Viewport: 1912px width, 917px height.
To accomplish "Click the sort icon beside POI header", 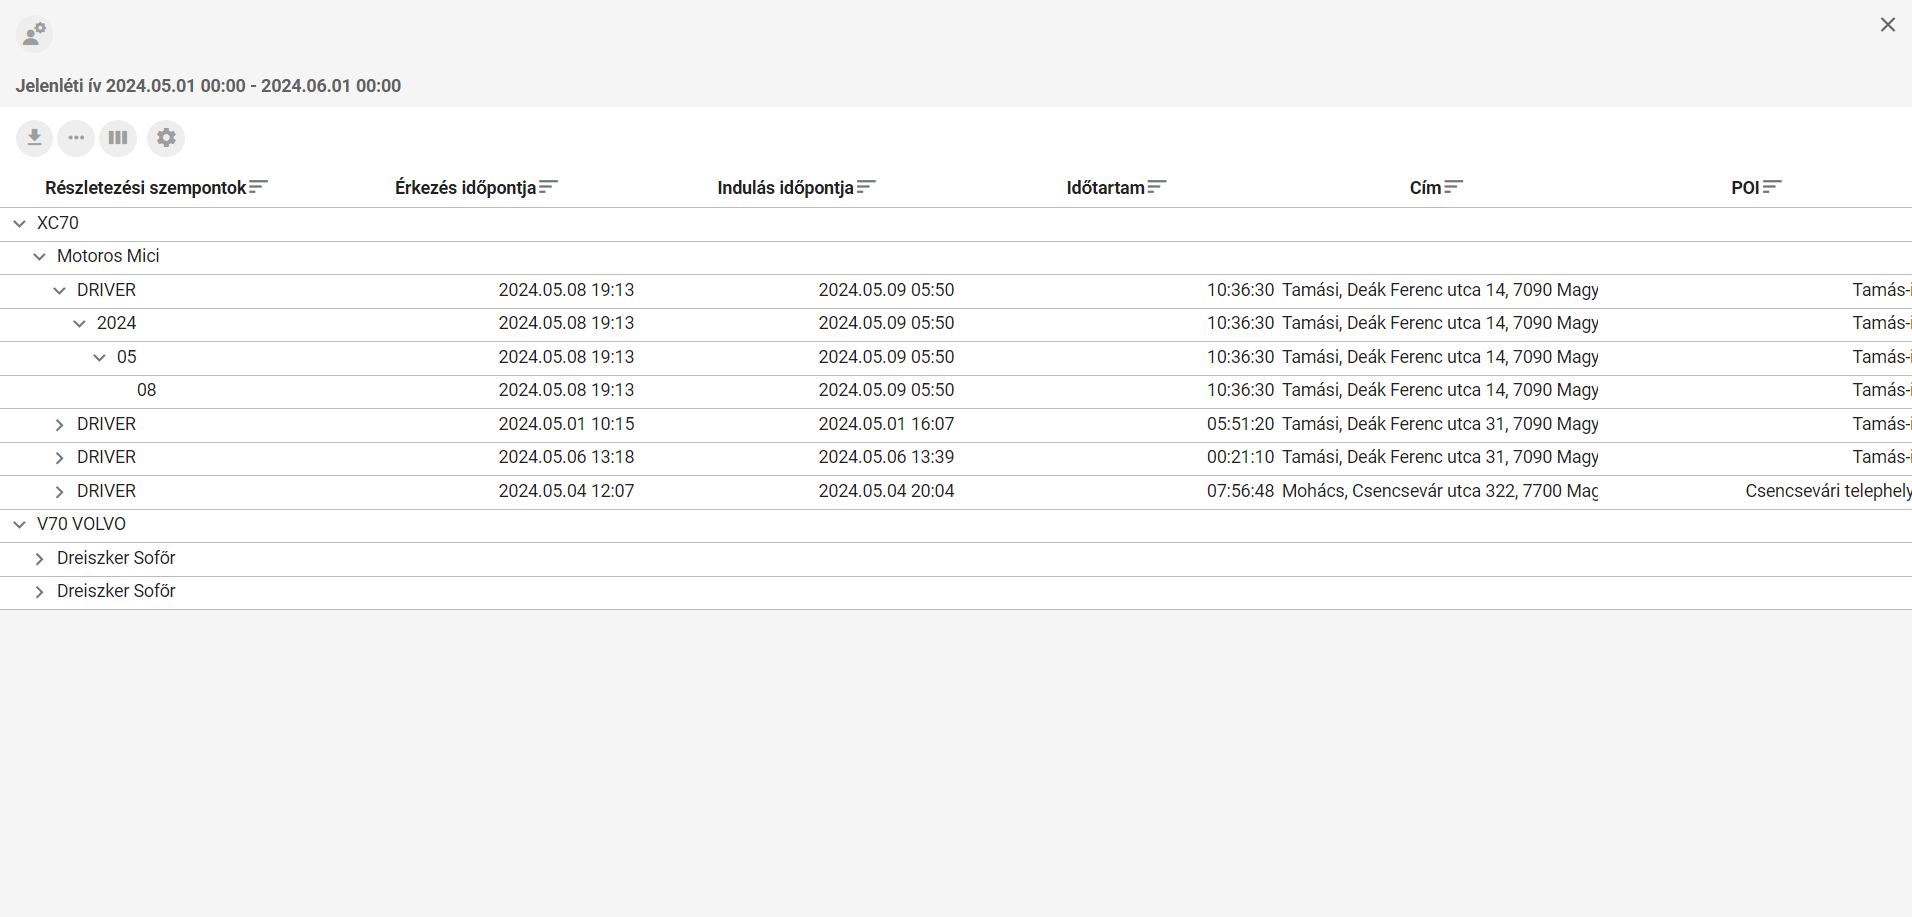I will [1772, 187].
